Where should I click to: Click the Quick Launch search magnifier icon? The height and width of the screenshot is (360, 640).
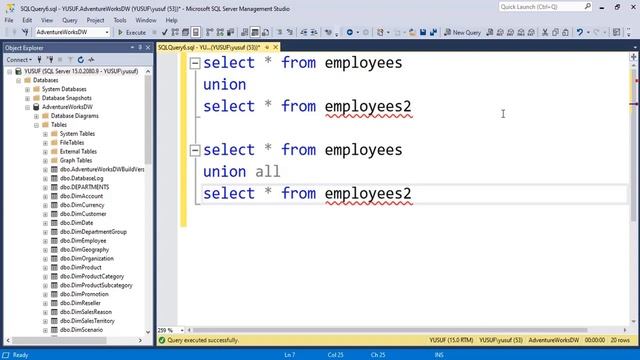(x=587, y=7)
